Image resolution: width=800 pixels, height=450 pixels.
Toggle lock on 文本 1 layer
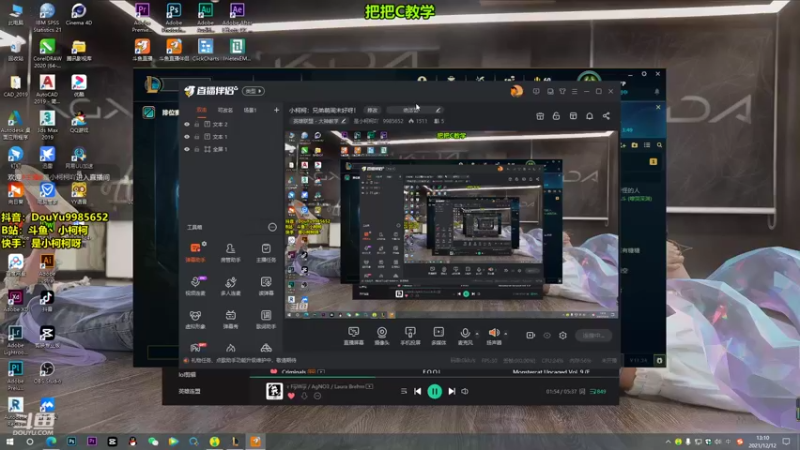[x=196, y=137]
